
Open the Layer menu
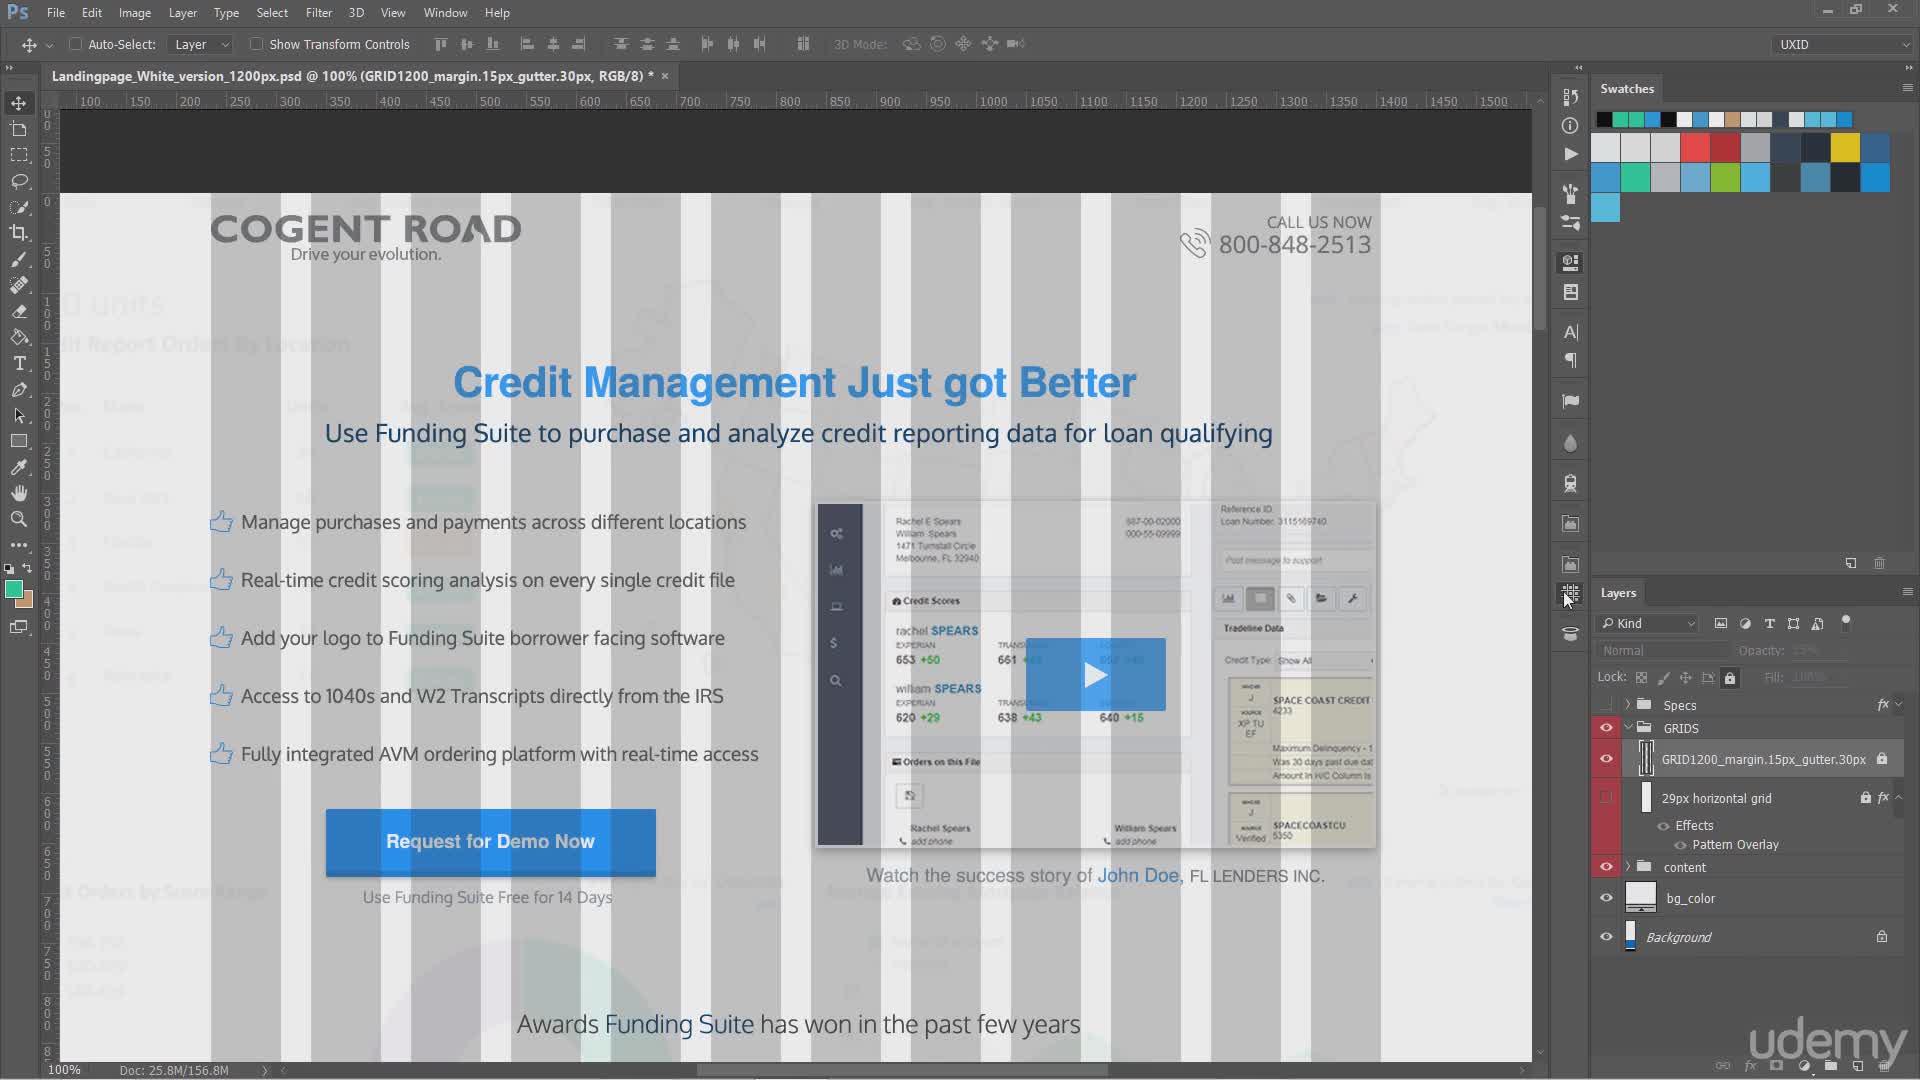coord(182,13)
